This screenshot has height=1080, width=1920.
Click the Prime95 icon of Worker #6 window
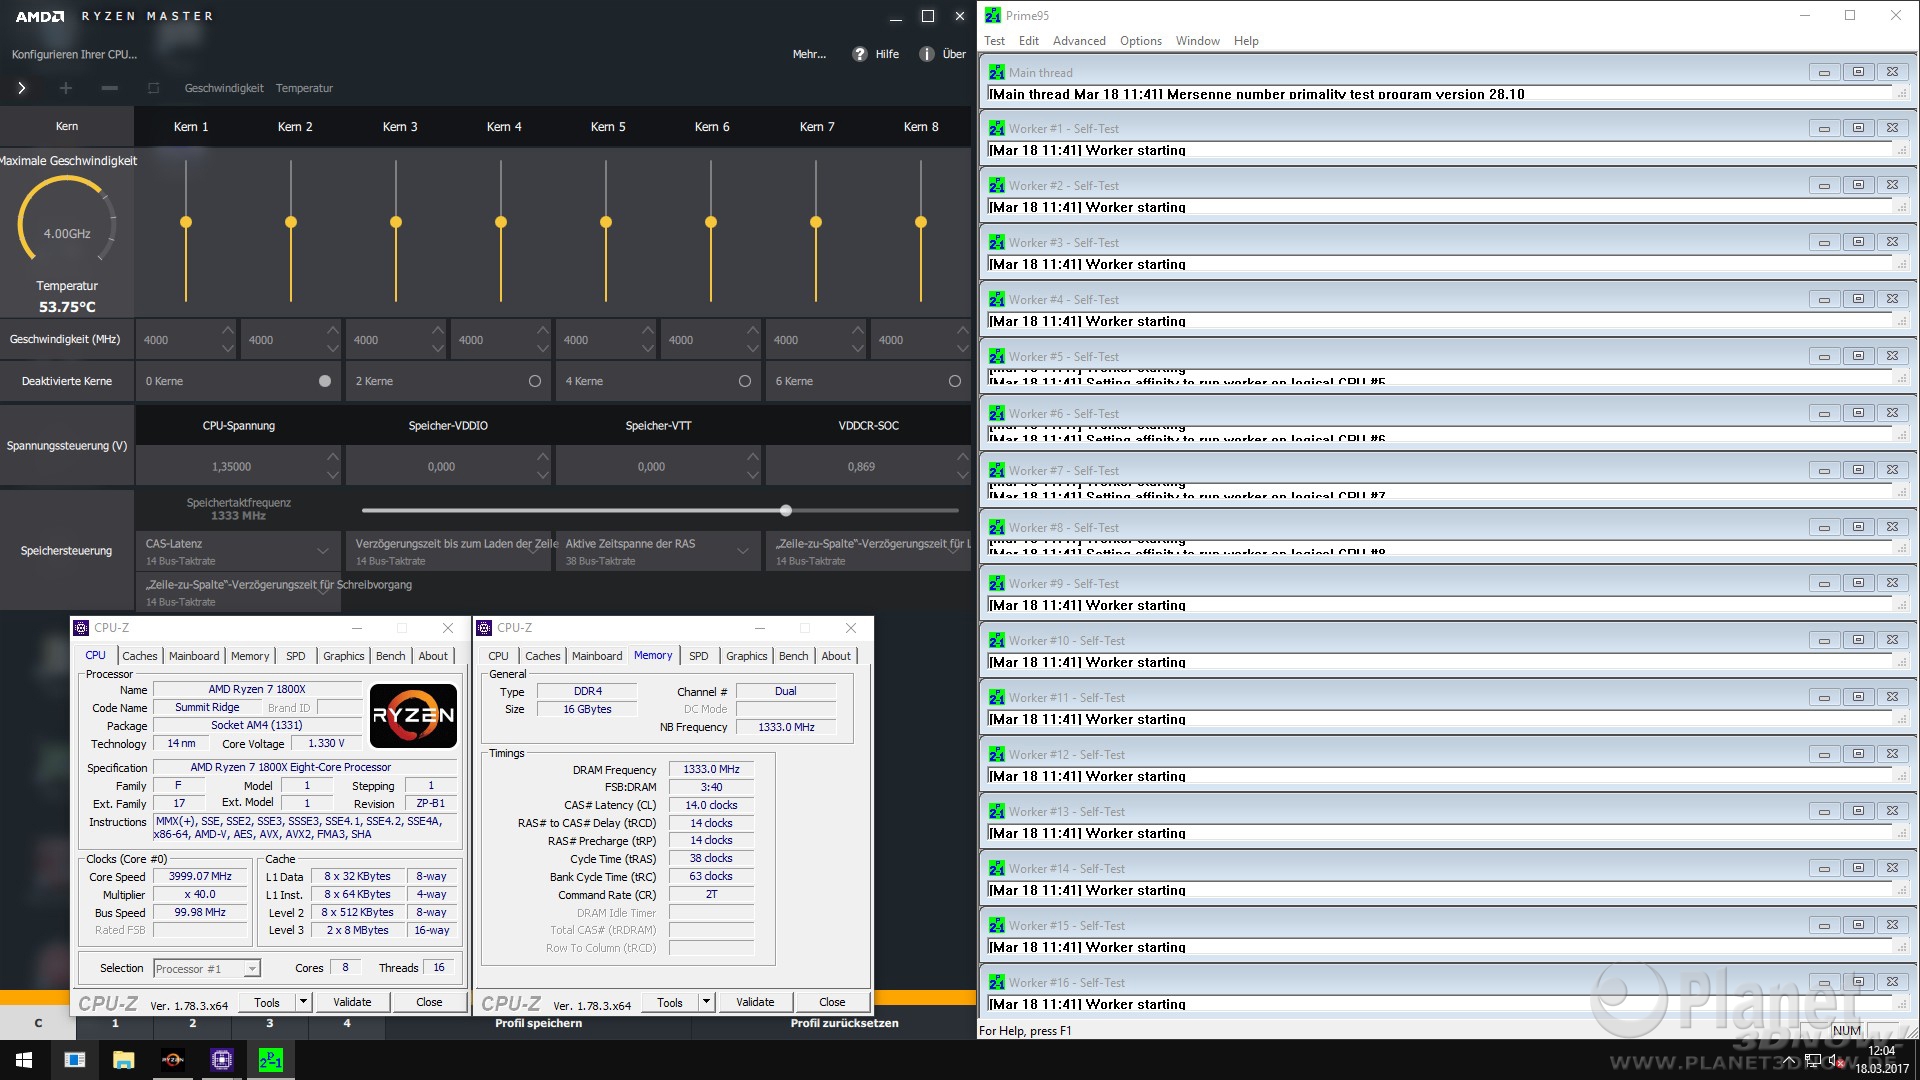[997, 413]
